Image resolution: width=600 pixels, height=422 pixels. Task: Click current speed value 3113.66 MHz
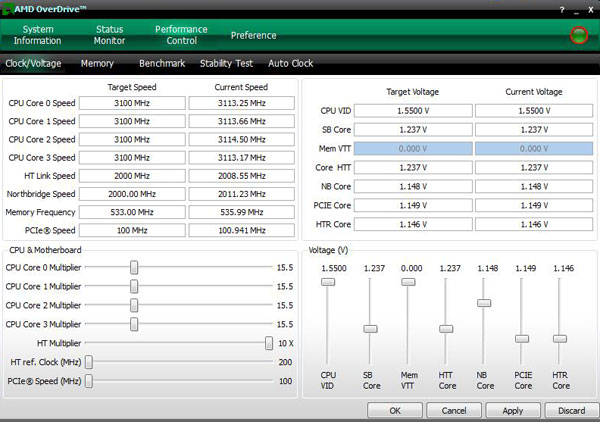[241, 121]
